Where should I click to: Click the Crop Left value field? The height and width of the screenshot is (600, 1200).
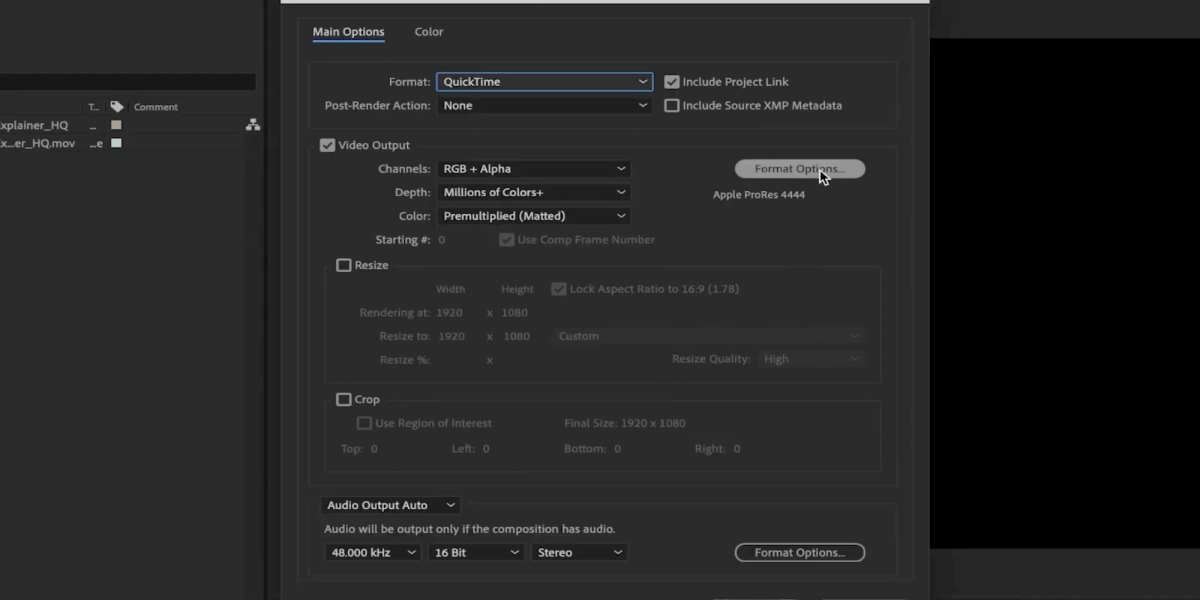coord(486,449)
